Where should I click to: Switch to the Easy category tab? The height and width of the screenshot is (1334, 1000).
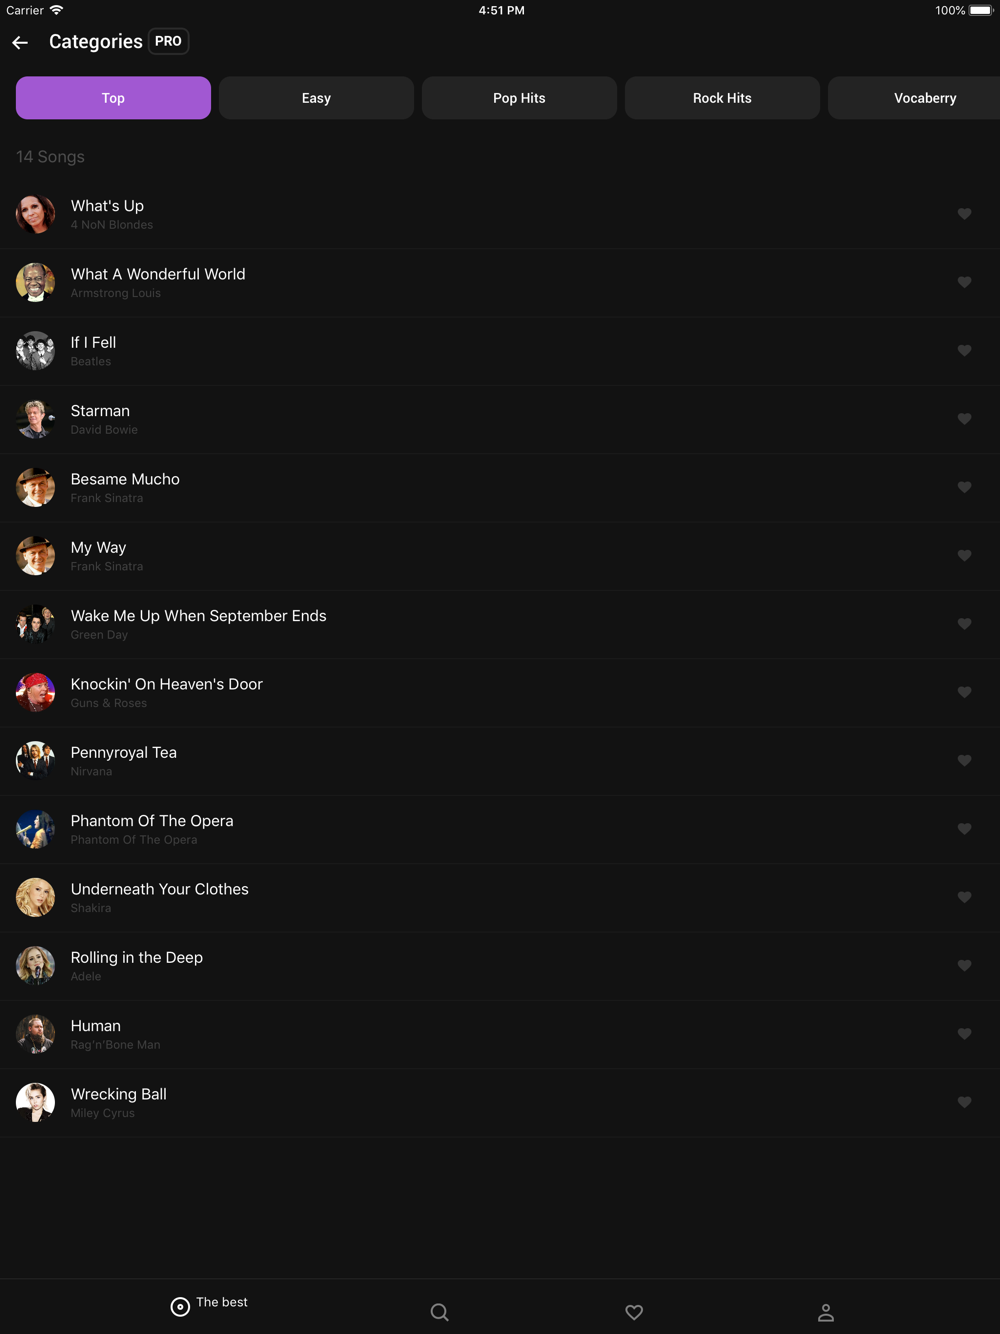pos(316,98)
